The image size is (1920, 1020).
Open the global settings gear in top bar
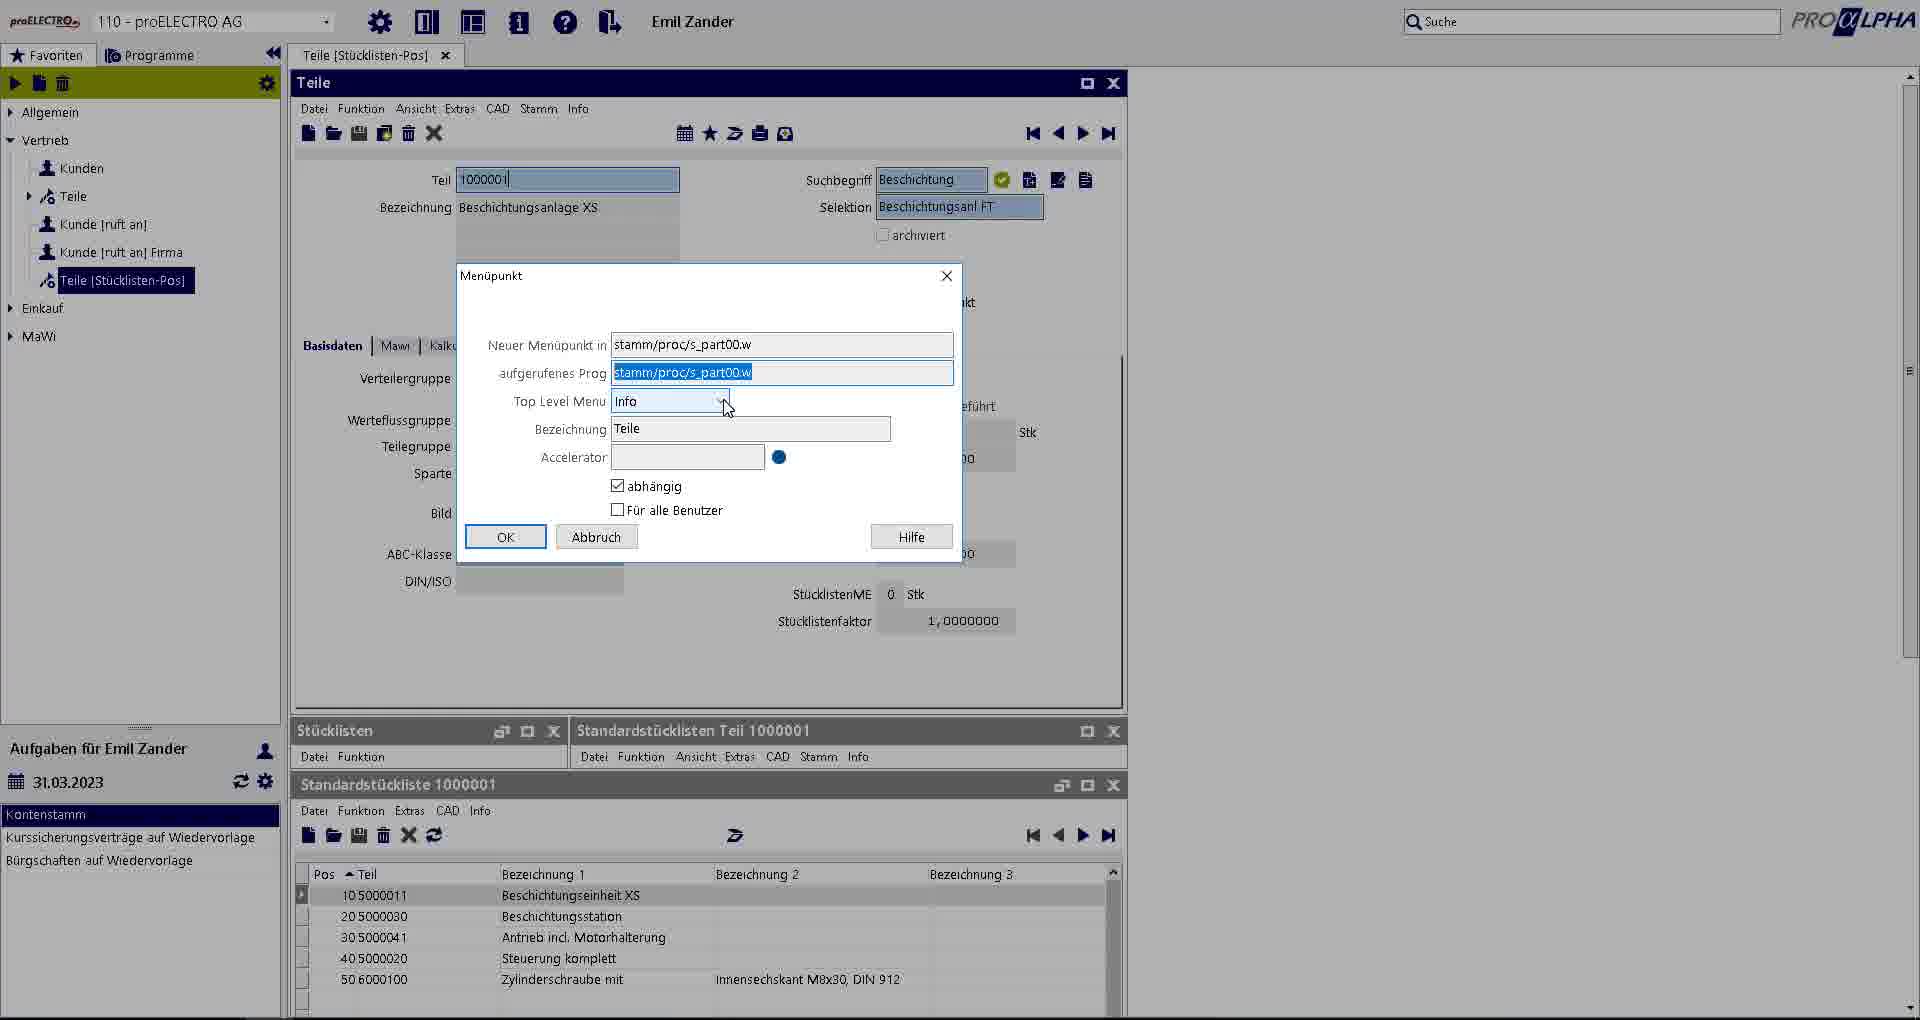pos(380,22)
